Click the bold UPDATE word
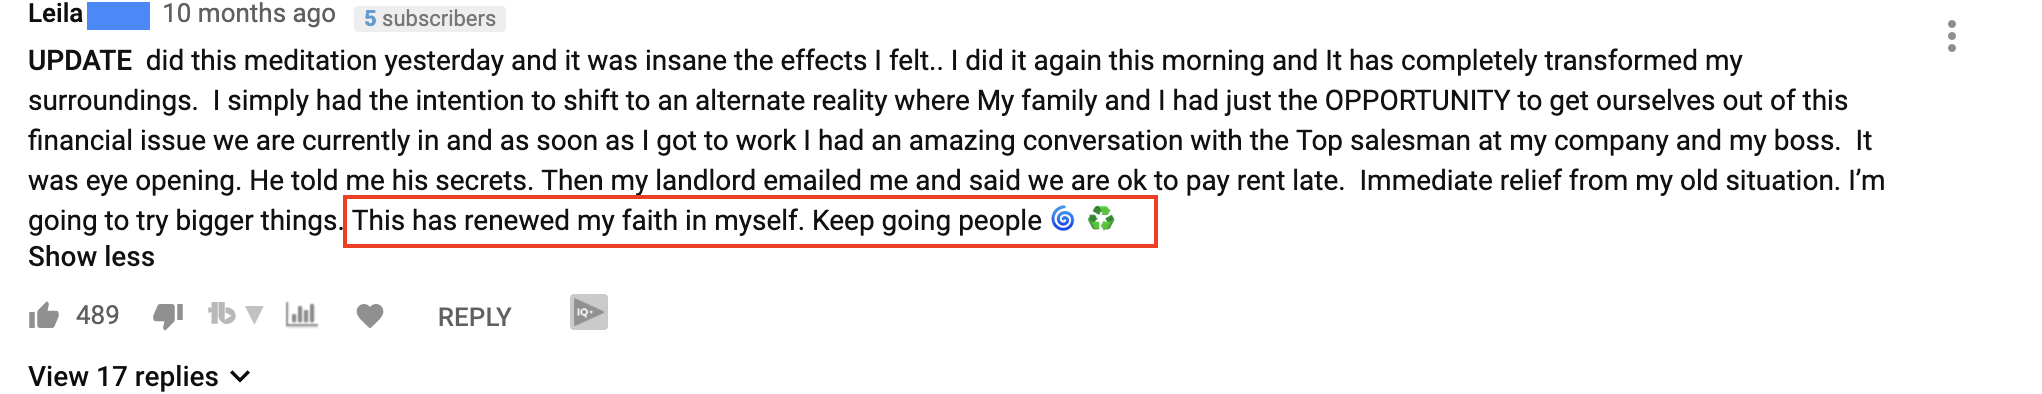Viewport: 2042px width, 394px height. coord(80,61)
